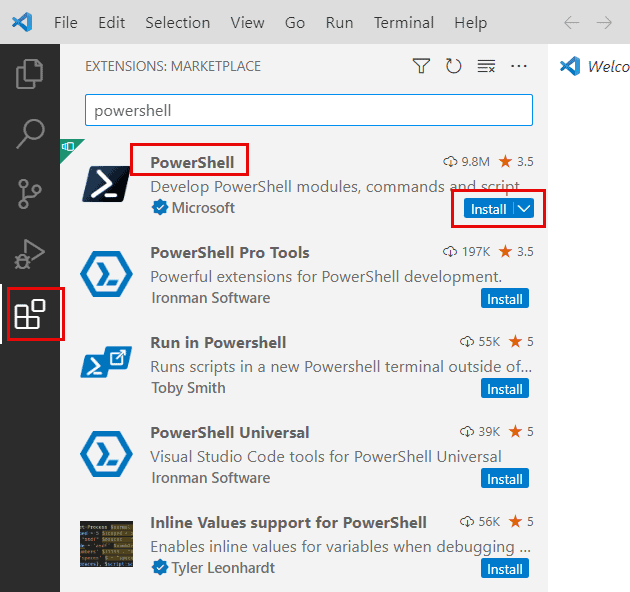Image resolution: width=630 pixels, height=592 pixels.
Task: Click the VS Code logo in title bar
Action: 22,22
